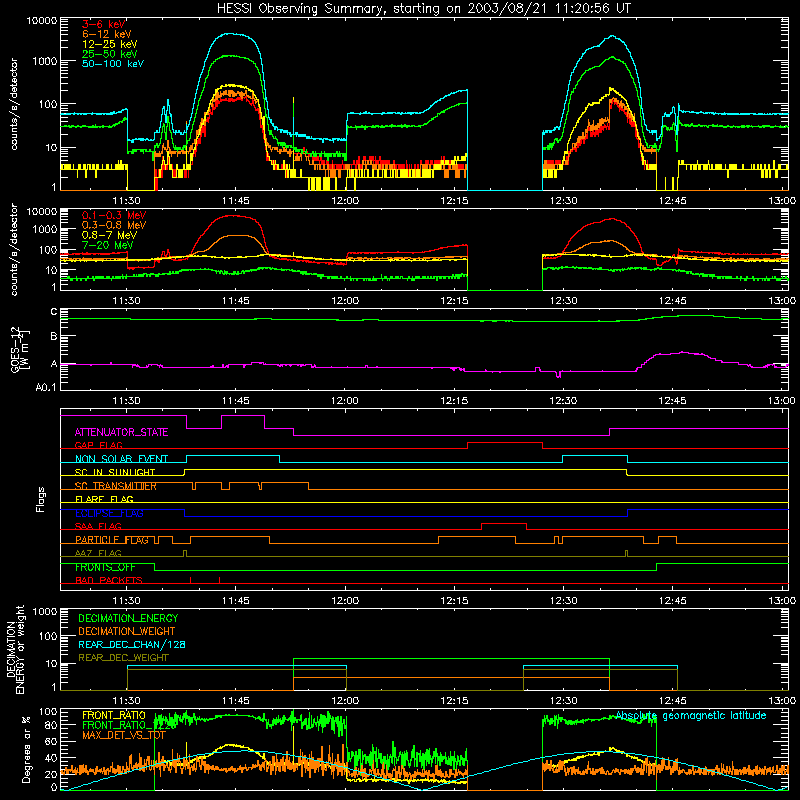The height and width of the screenshot is (800, 800).
Task: Click the Flags axis title
Action: tap(41, 499)
